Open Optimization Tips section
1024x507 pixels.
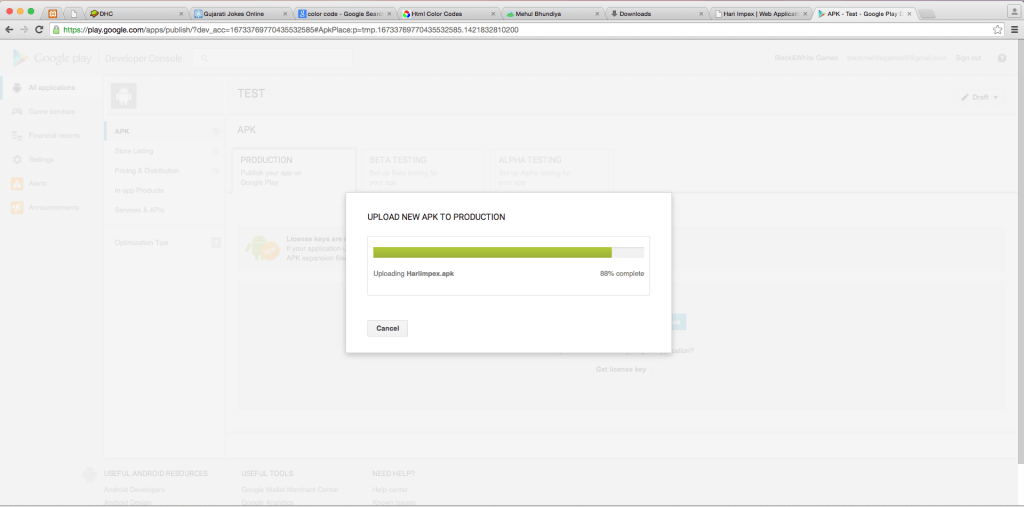pyautogui.click(x=141, y=242)
